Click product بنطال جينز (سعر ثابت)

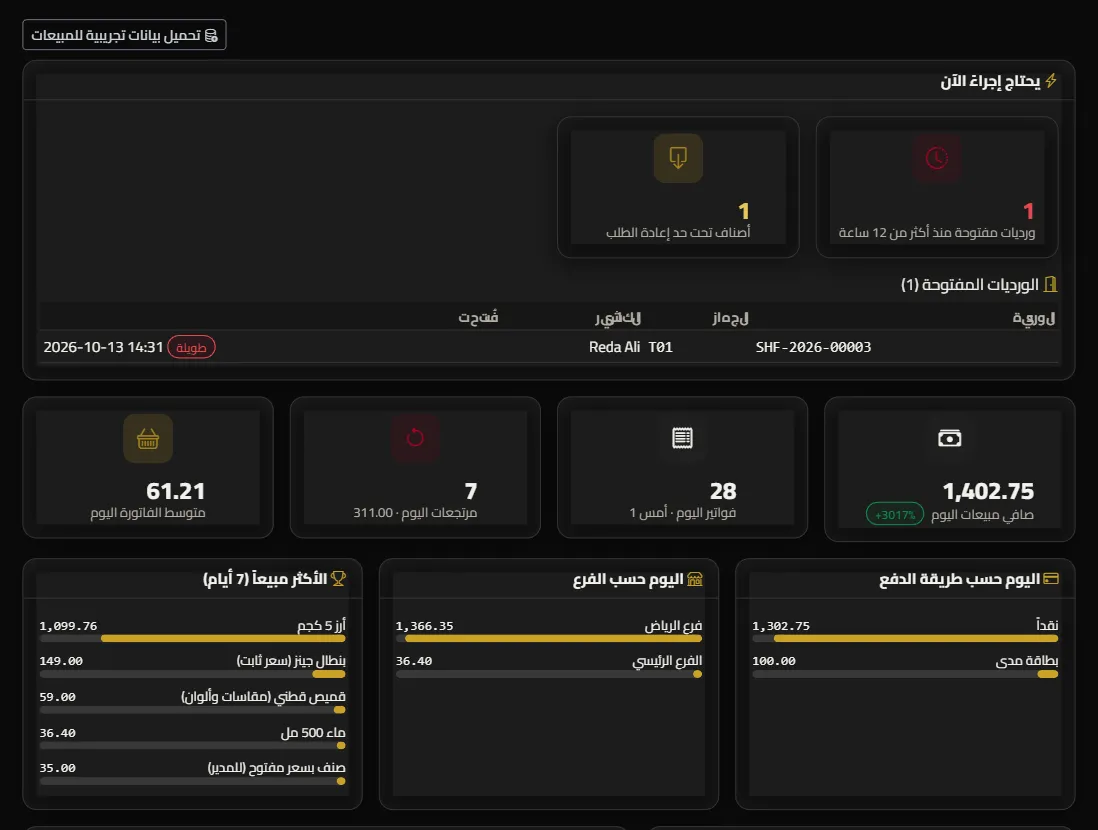(291, 660)
